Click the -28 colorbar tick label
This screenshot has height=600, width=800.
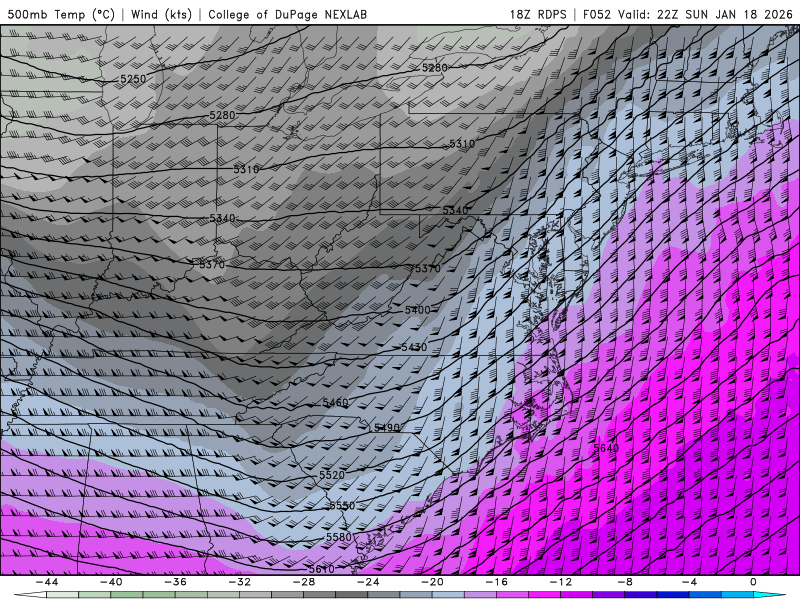point(304,582)
